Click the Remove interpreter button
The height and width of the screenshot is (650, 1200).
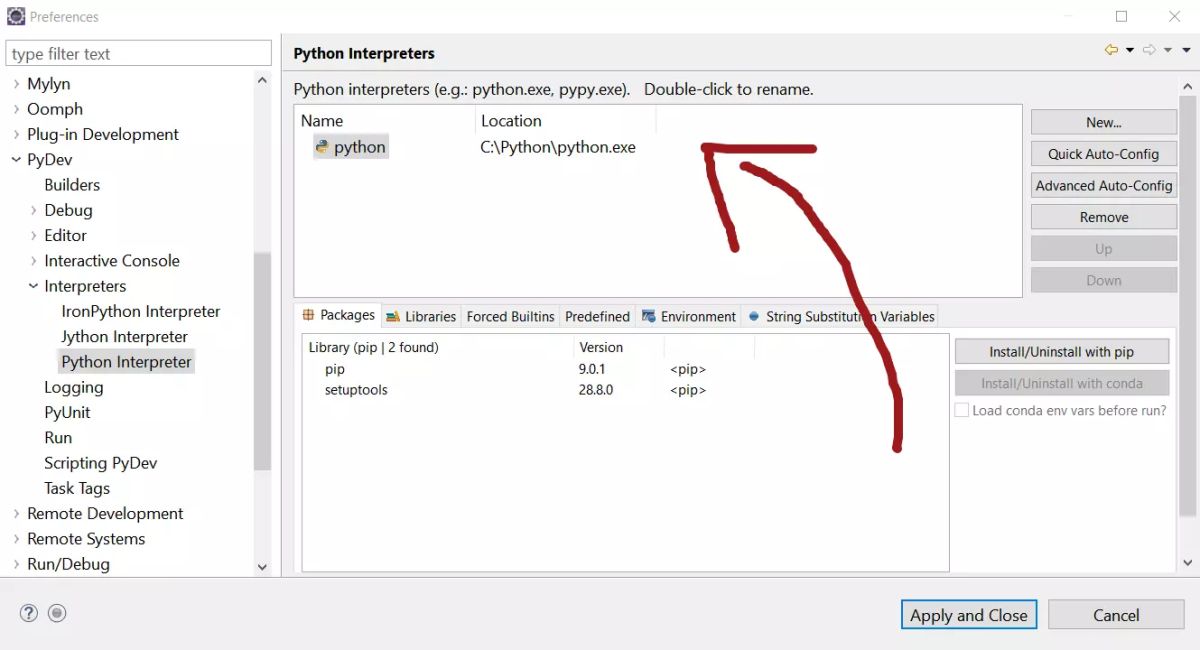pyautogui.click(x=1103, y=217)
